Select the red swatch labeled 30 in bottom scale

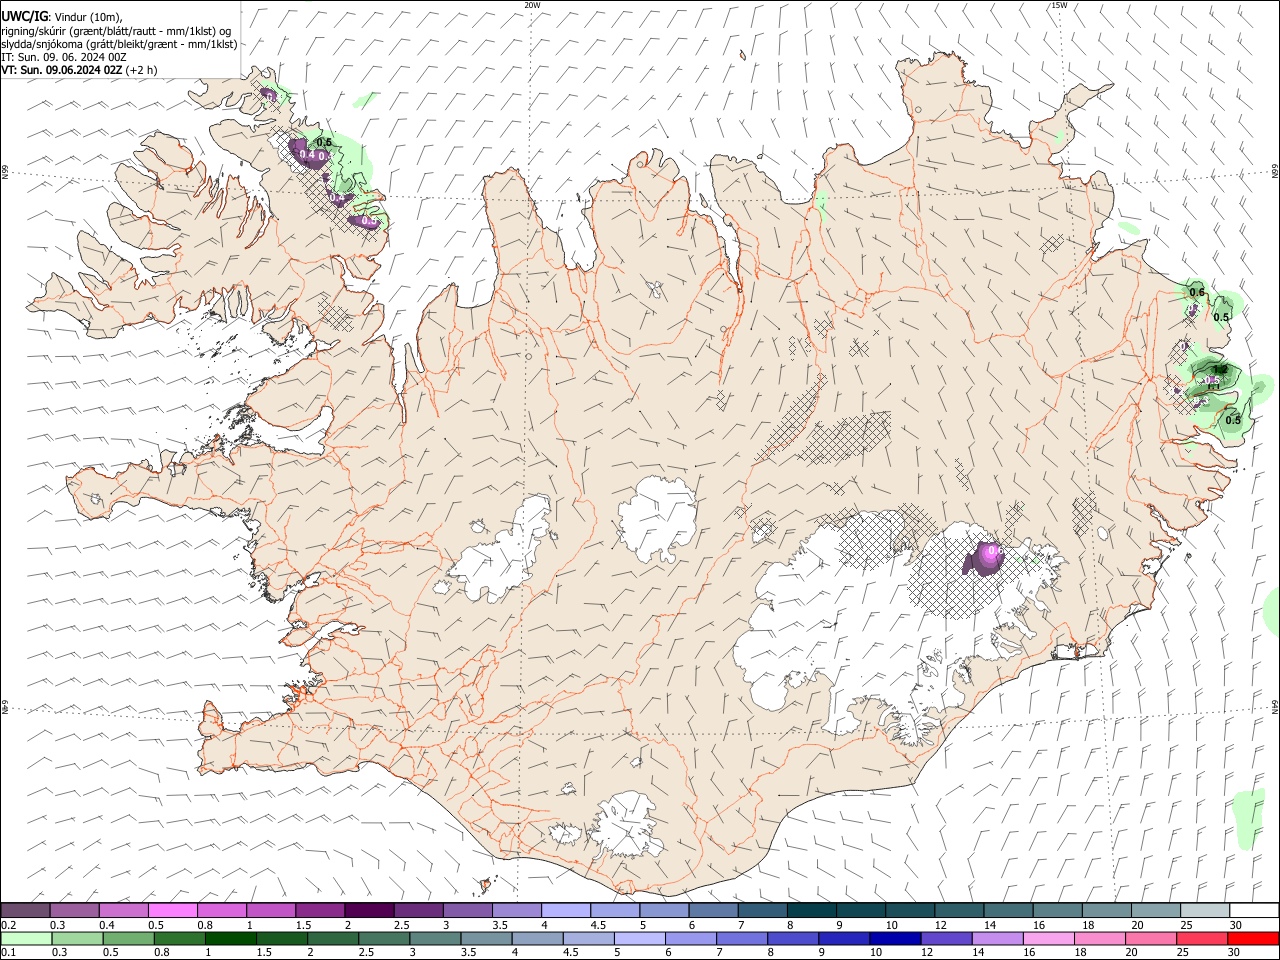tap(1254, 939)
